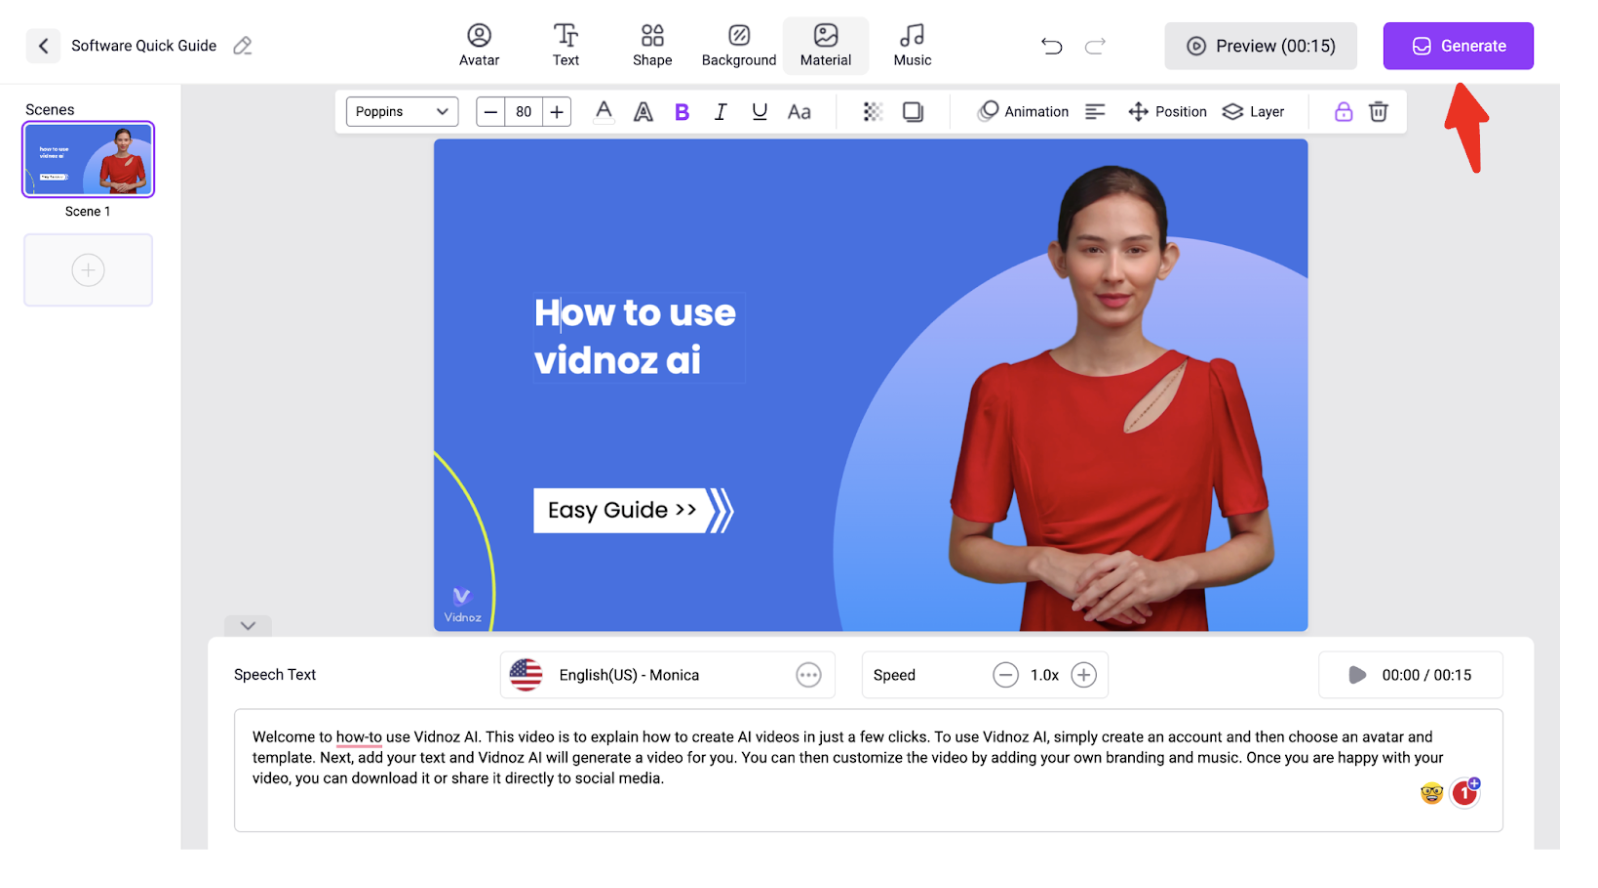Edit the project title with the pencil icon
Viewport: 1598px width, 888px height.
242,46
